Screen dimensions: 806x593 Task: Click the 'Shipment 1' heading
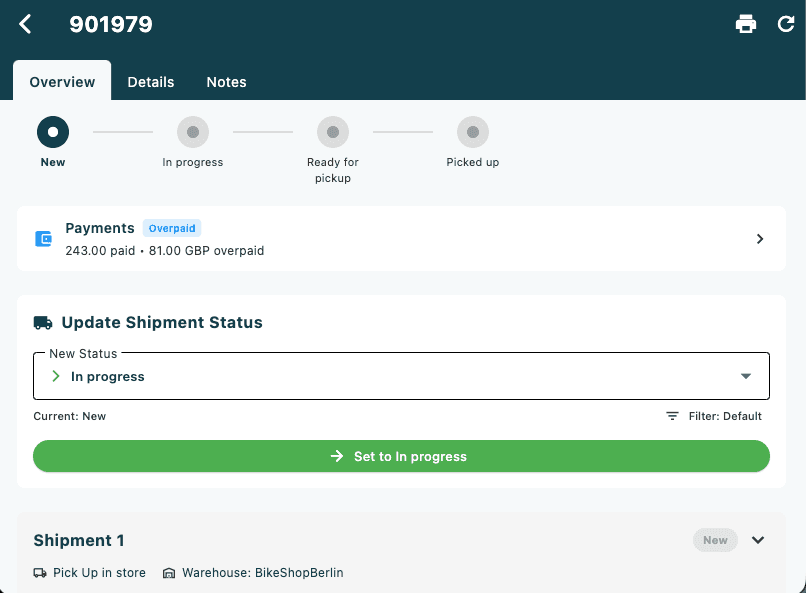[x=79, y=541]
